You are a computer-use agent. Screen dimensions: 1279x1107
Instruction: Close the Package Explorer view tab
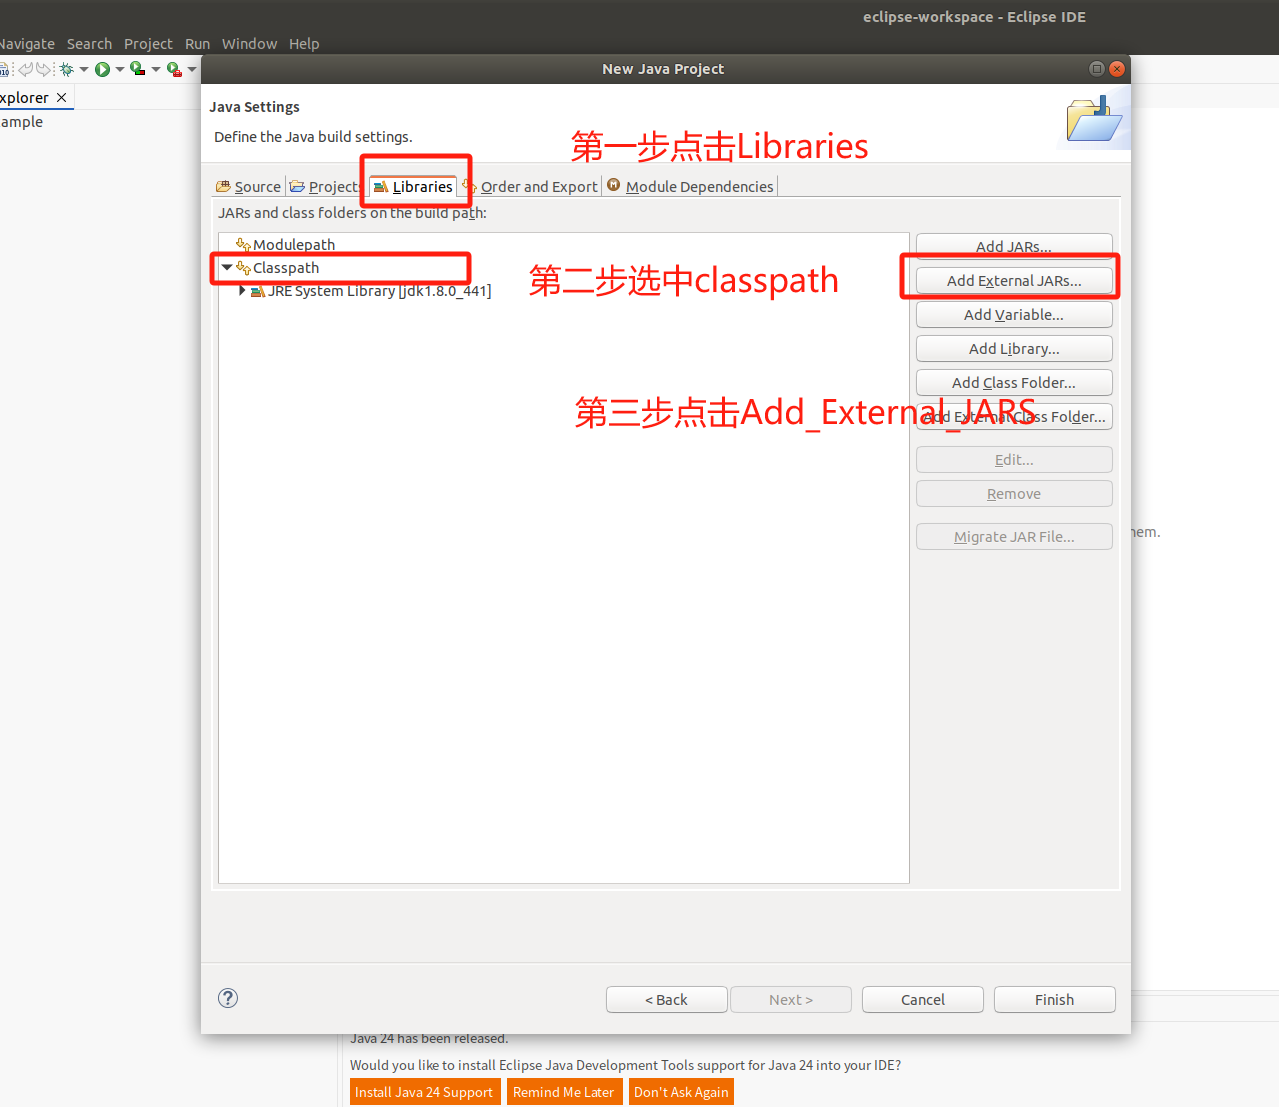coord(61,97)
